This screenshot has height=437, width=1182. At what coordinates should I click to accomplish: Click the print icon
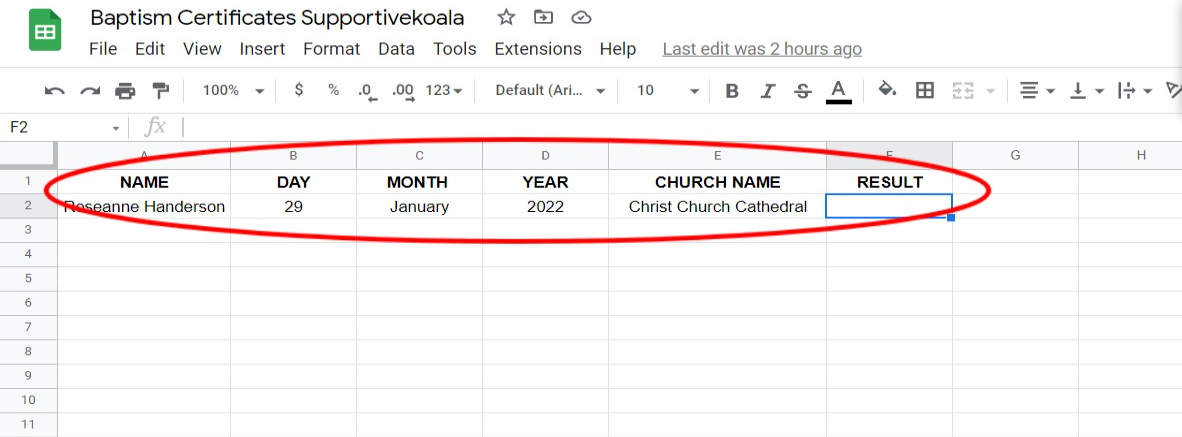coord(125,91)
